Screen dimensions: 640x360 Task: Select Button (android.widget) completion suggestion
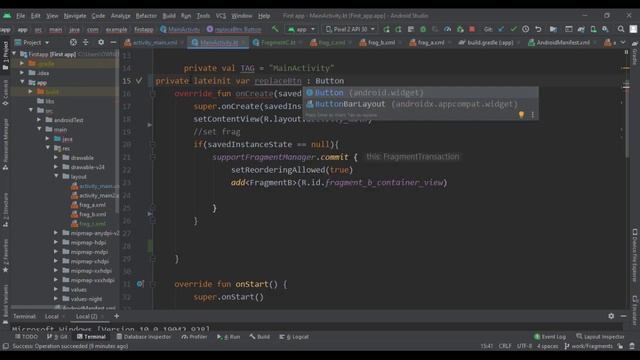click(420, 93)
